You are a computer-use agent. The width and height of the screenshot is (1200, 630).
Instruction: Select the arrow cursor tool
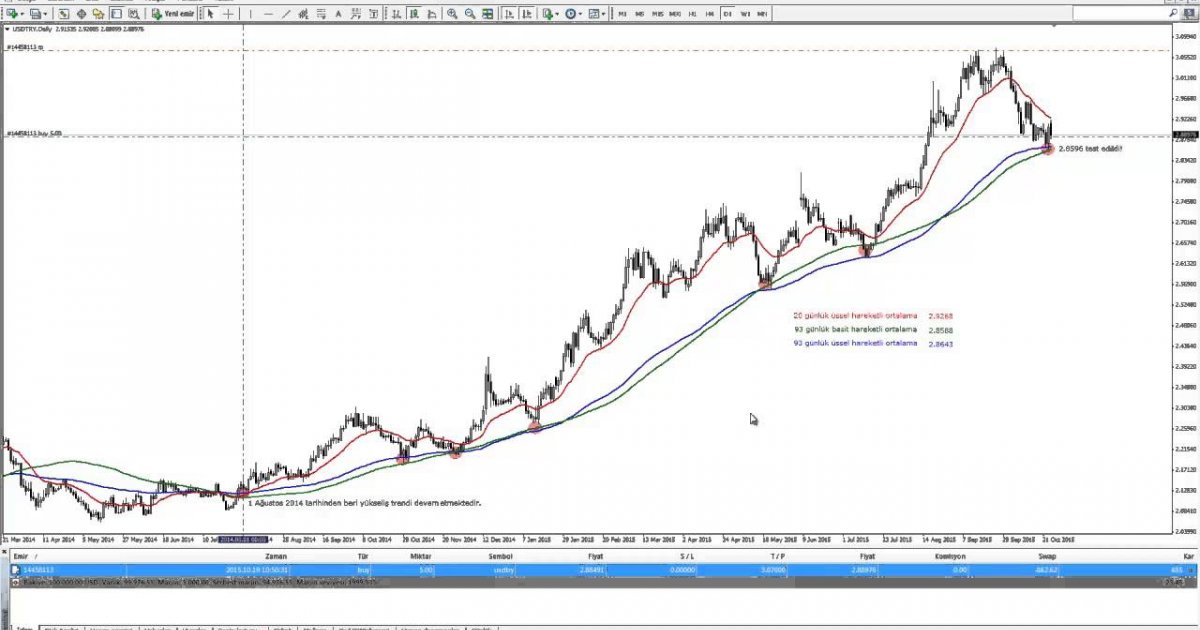(x=211, y=14)
